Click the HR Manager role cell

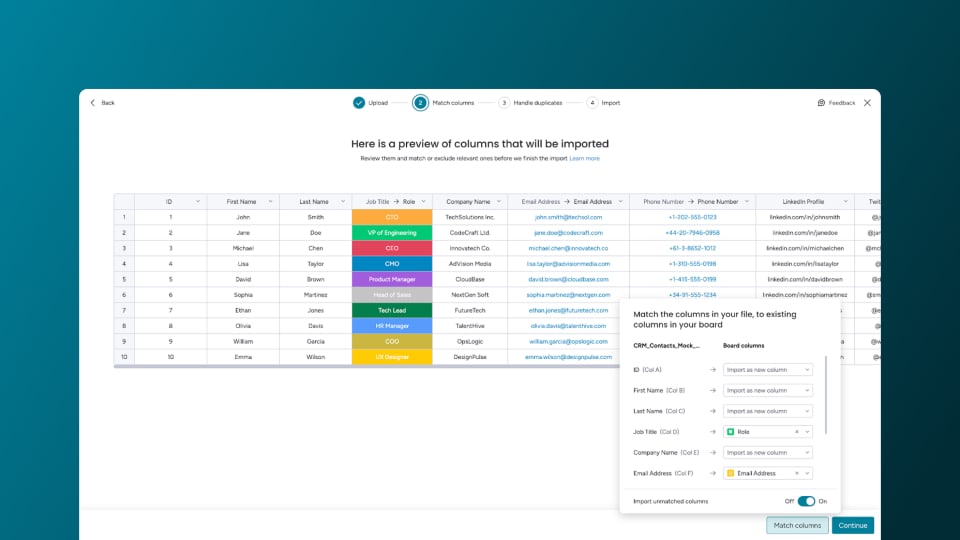[392, 326]
